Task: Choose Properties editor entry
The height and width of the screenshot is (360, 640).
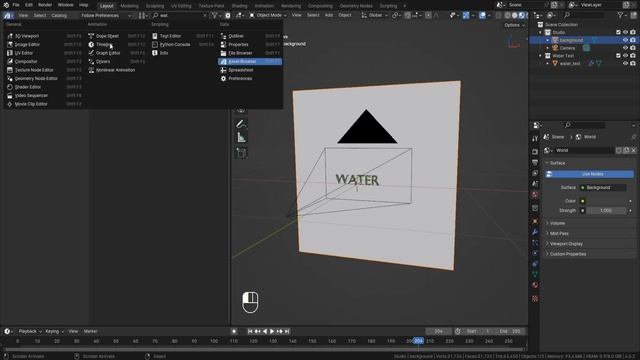Action: coord(250,44)
